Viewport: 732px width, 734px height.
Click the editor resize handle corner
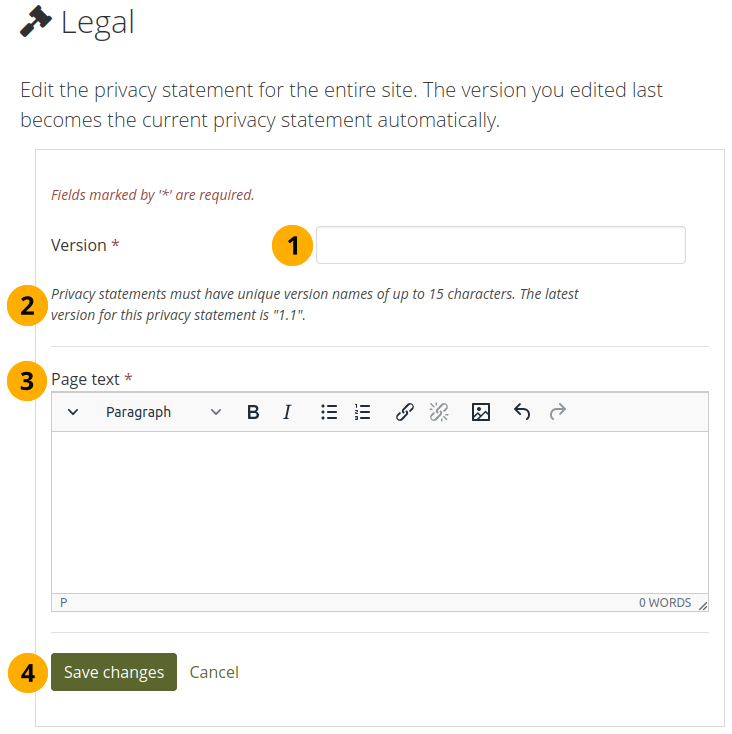[703, 605]
